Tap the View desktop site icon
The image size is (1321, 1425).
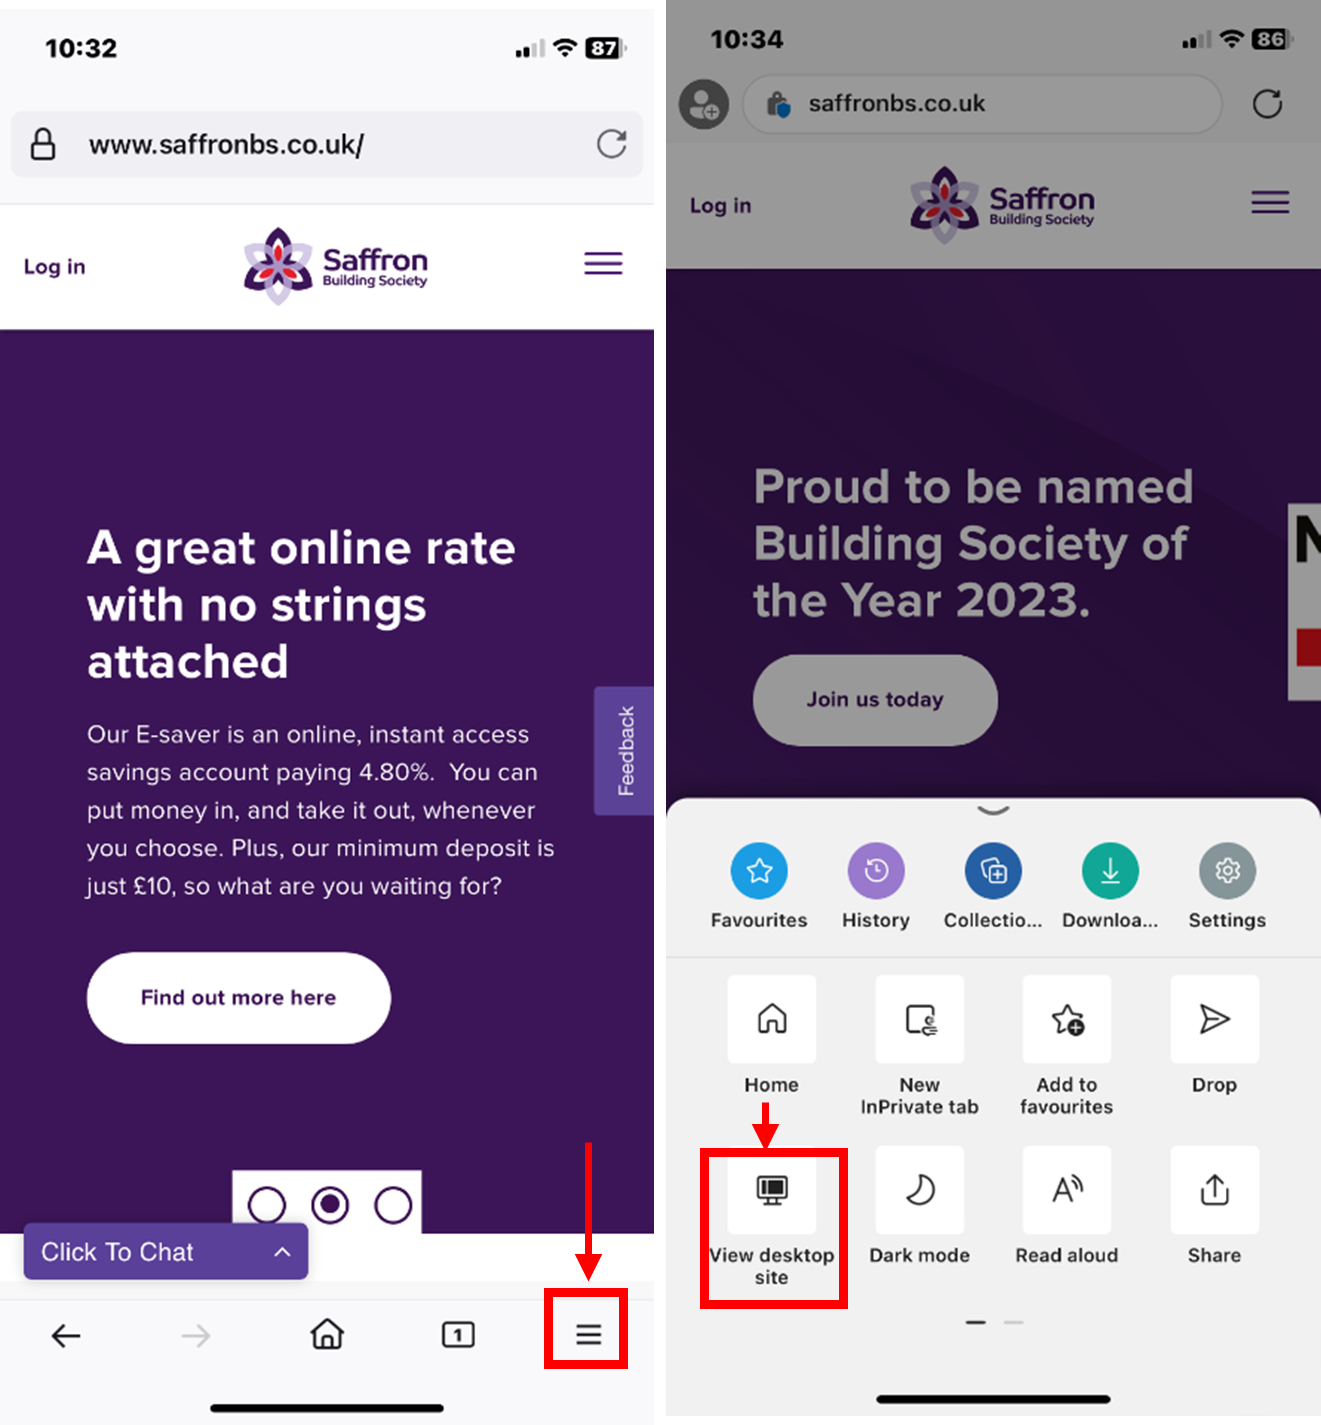pyautogui.click(x=772, y=1190)
